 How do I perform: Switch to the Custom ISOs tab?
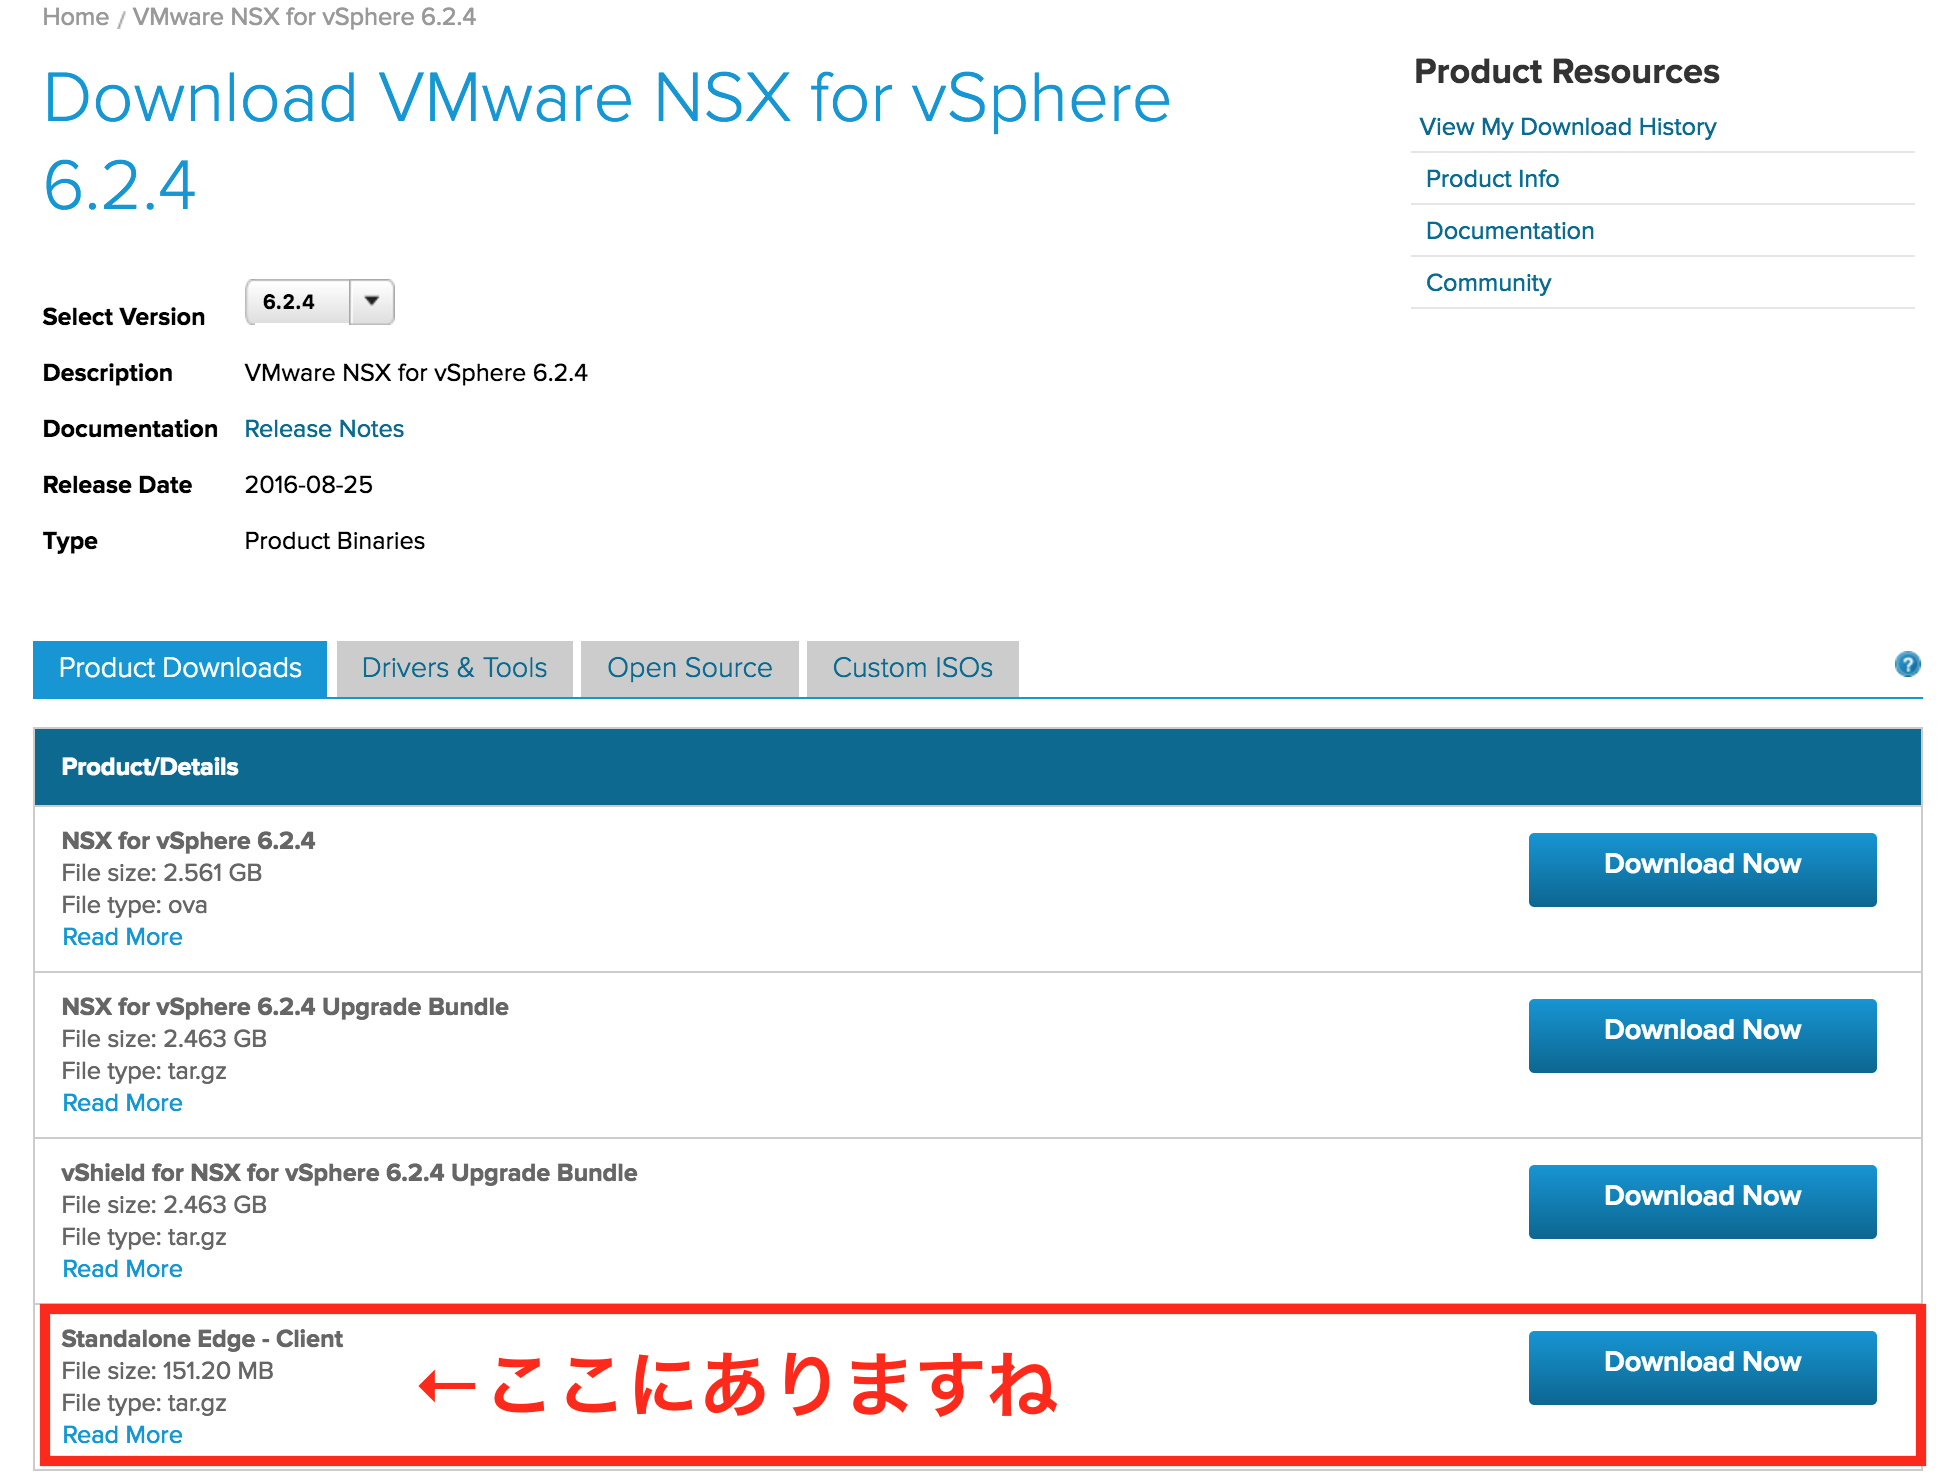click(912, 668)
